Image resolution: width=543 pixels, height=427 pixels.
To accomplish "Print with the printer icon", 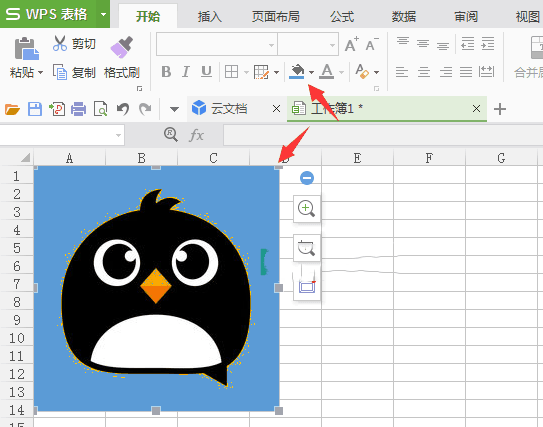I will pyautogui.click(x=79, y=109).
